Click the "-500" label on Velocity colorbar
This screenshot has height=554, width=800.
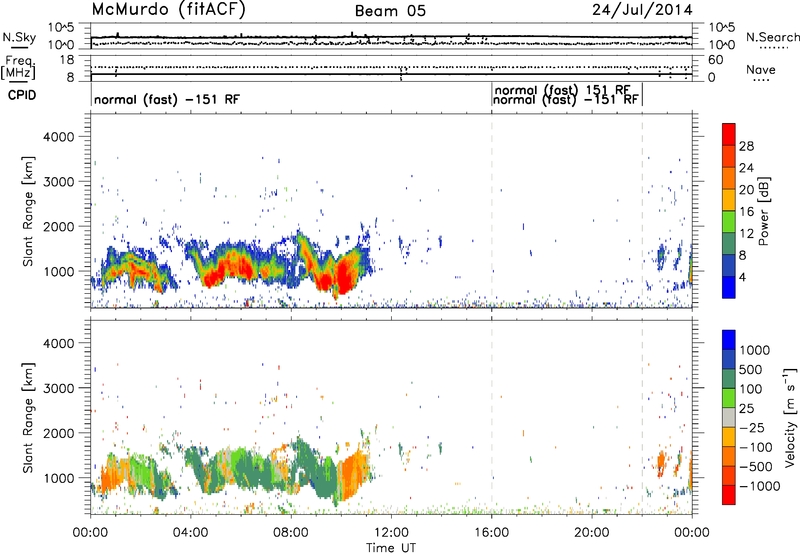(756, 467)
